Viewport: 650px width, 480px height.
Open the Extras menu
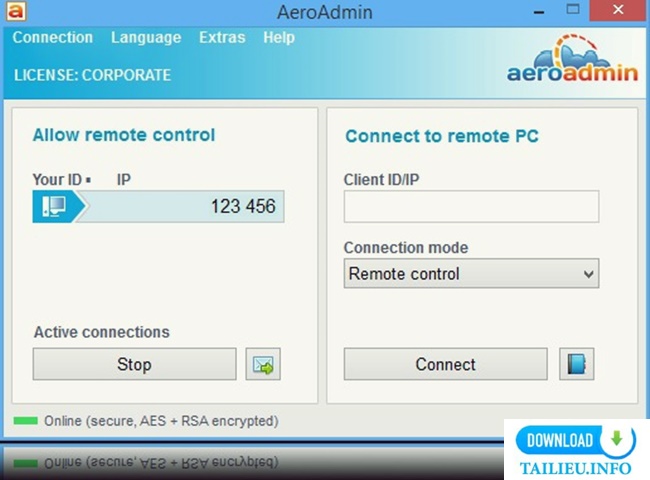coord(222,38)
